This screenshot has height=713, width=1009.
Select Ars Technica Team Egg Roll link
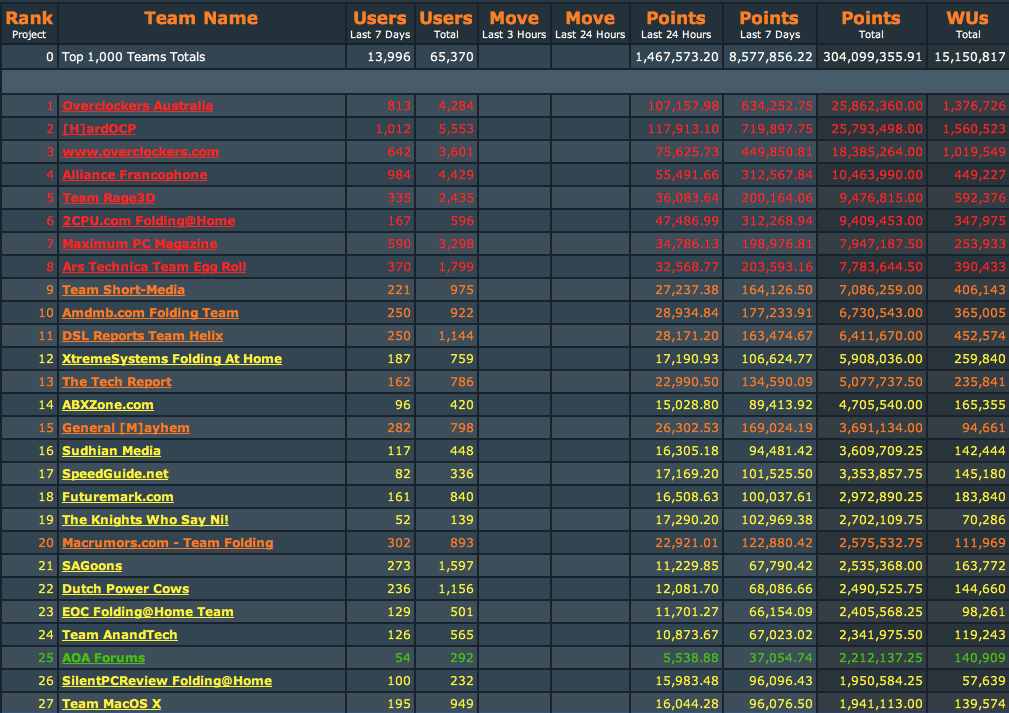[x=154, y=267]
